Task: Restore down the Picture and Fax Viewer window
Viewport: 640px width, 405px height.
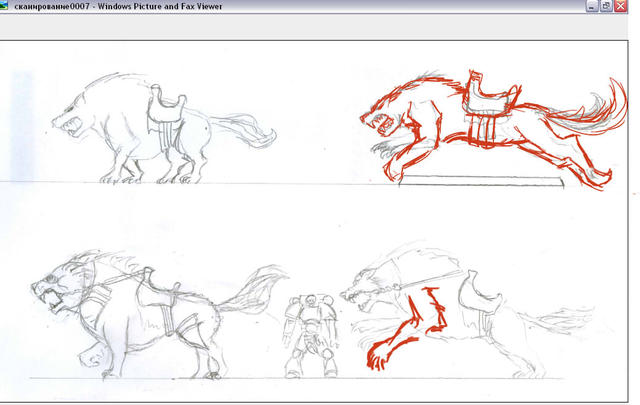Action: (606, 6)
